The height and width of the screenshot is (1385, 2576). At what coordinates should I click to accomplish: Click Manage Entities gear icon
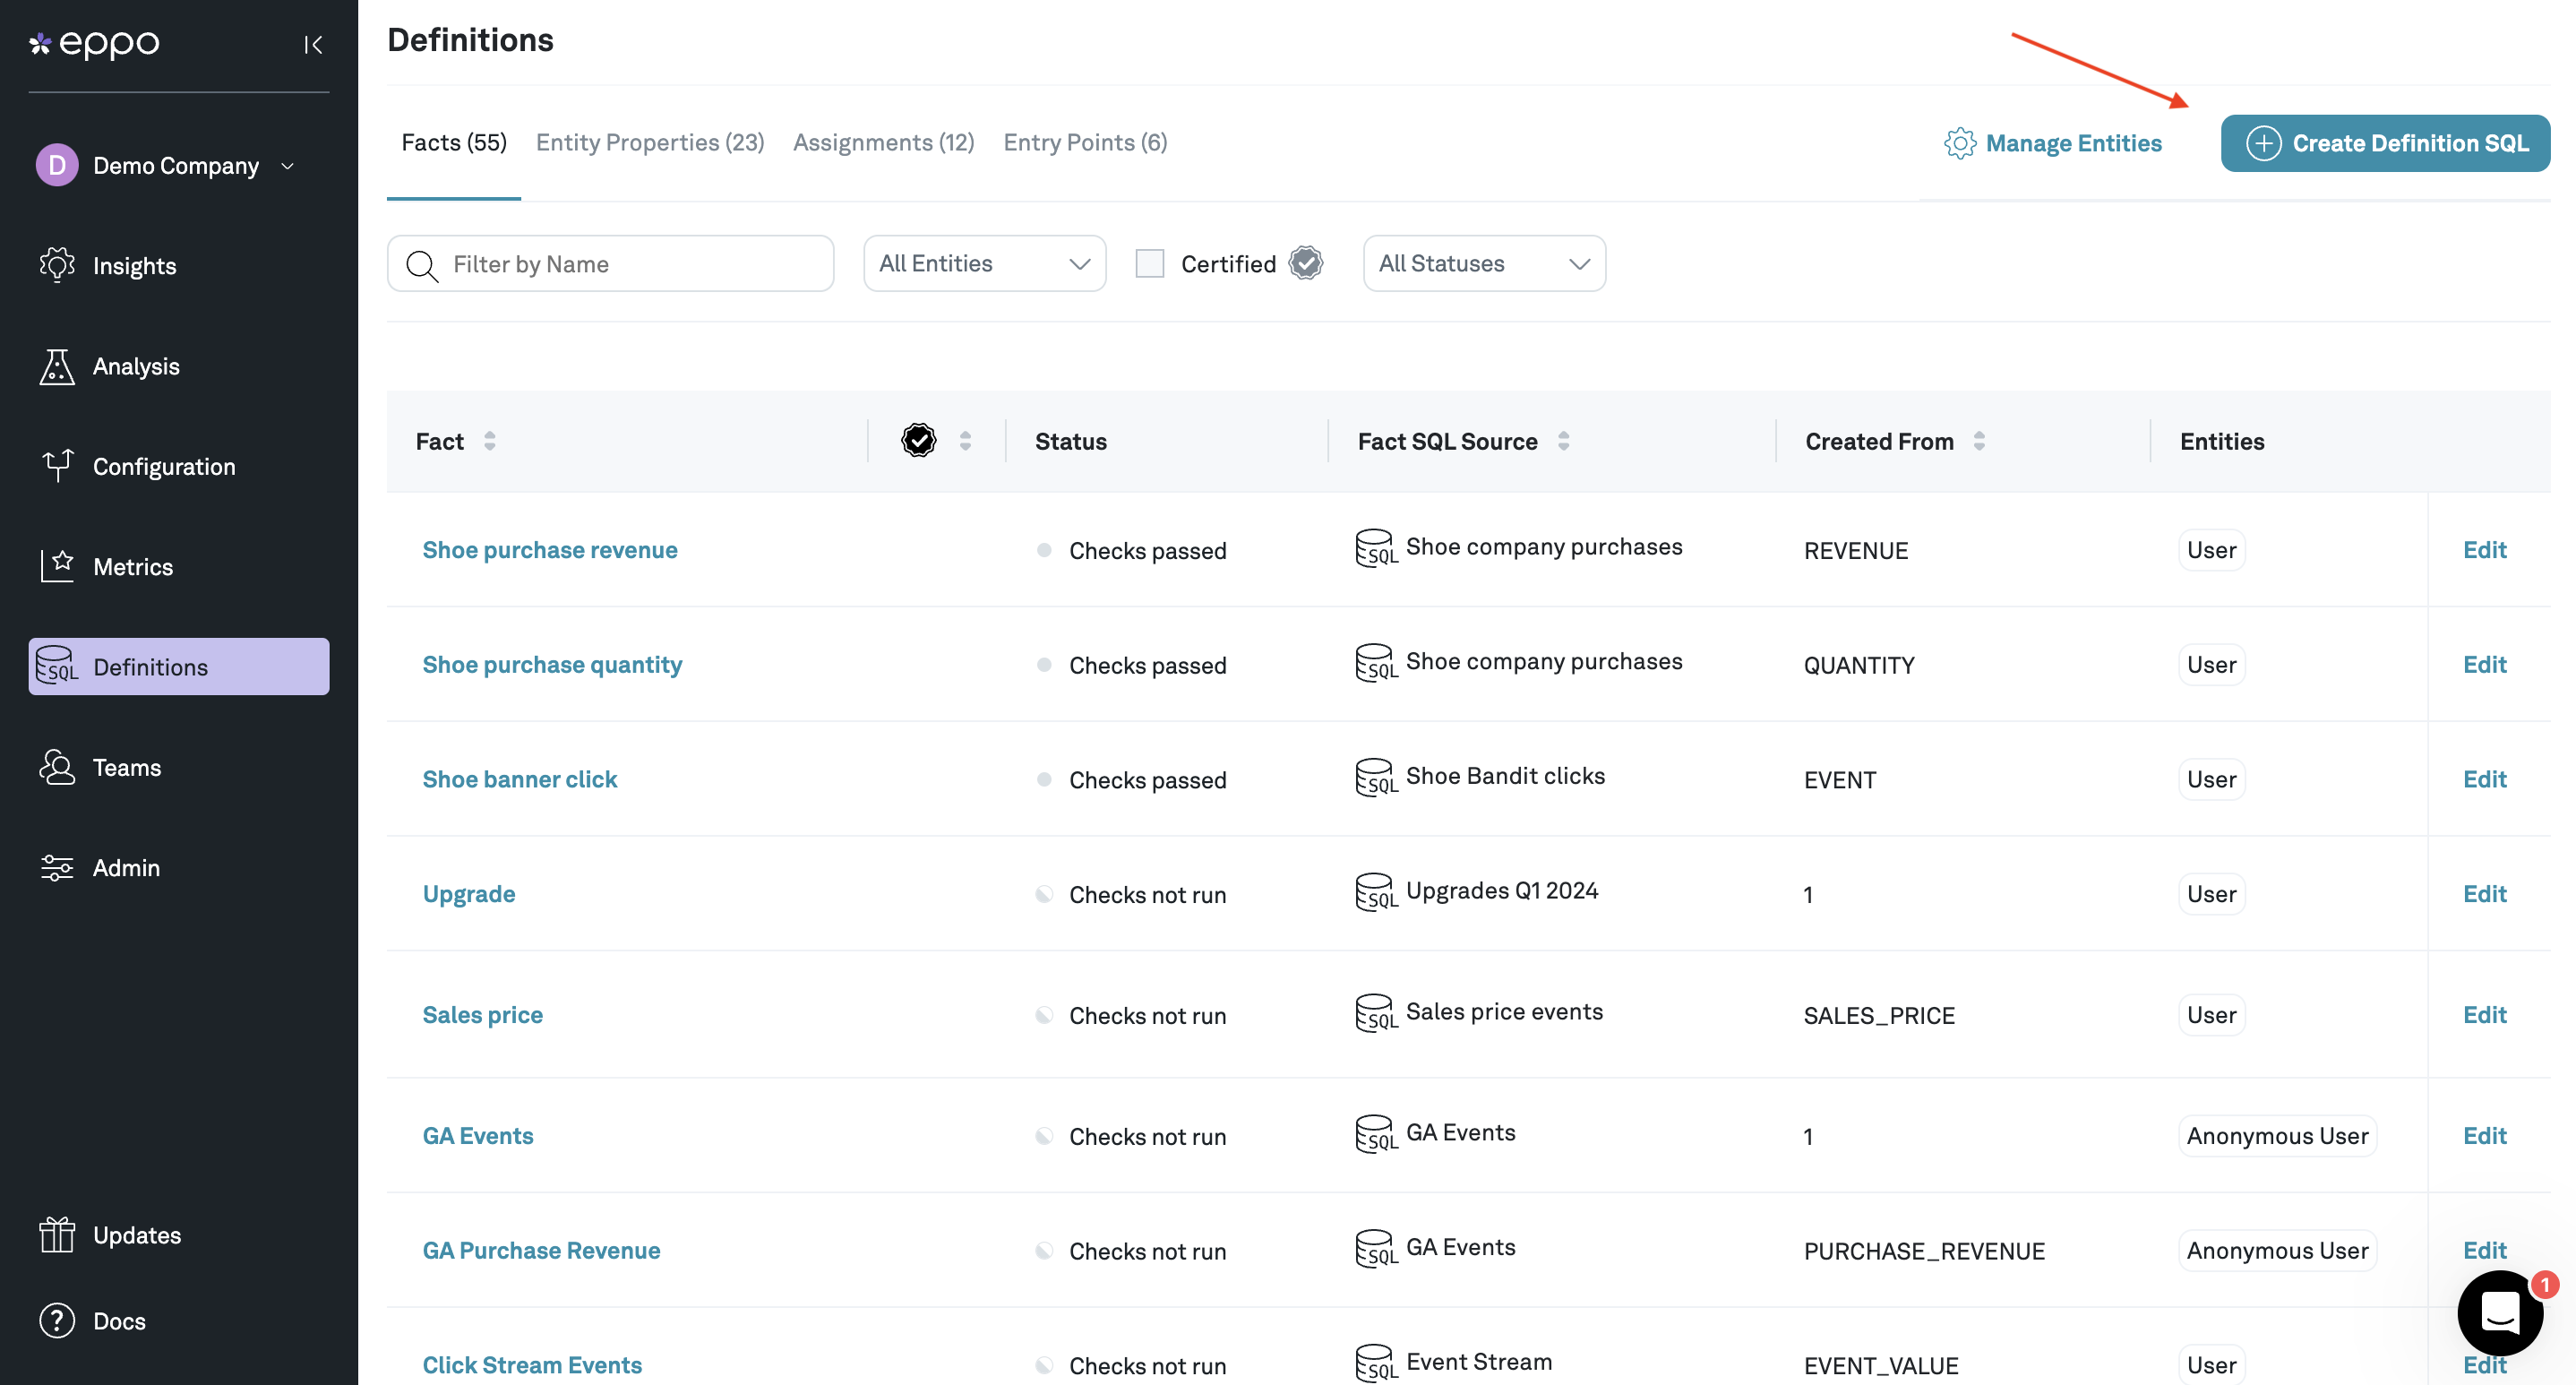point(1960,143)
